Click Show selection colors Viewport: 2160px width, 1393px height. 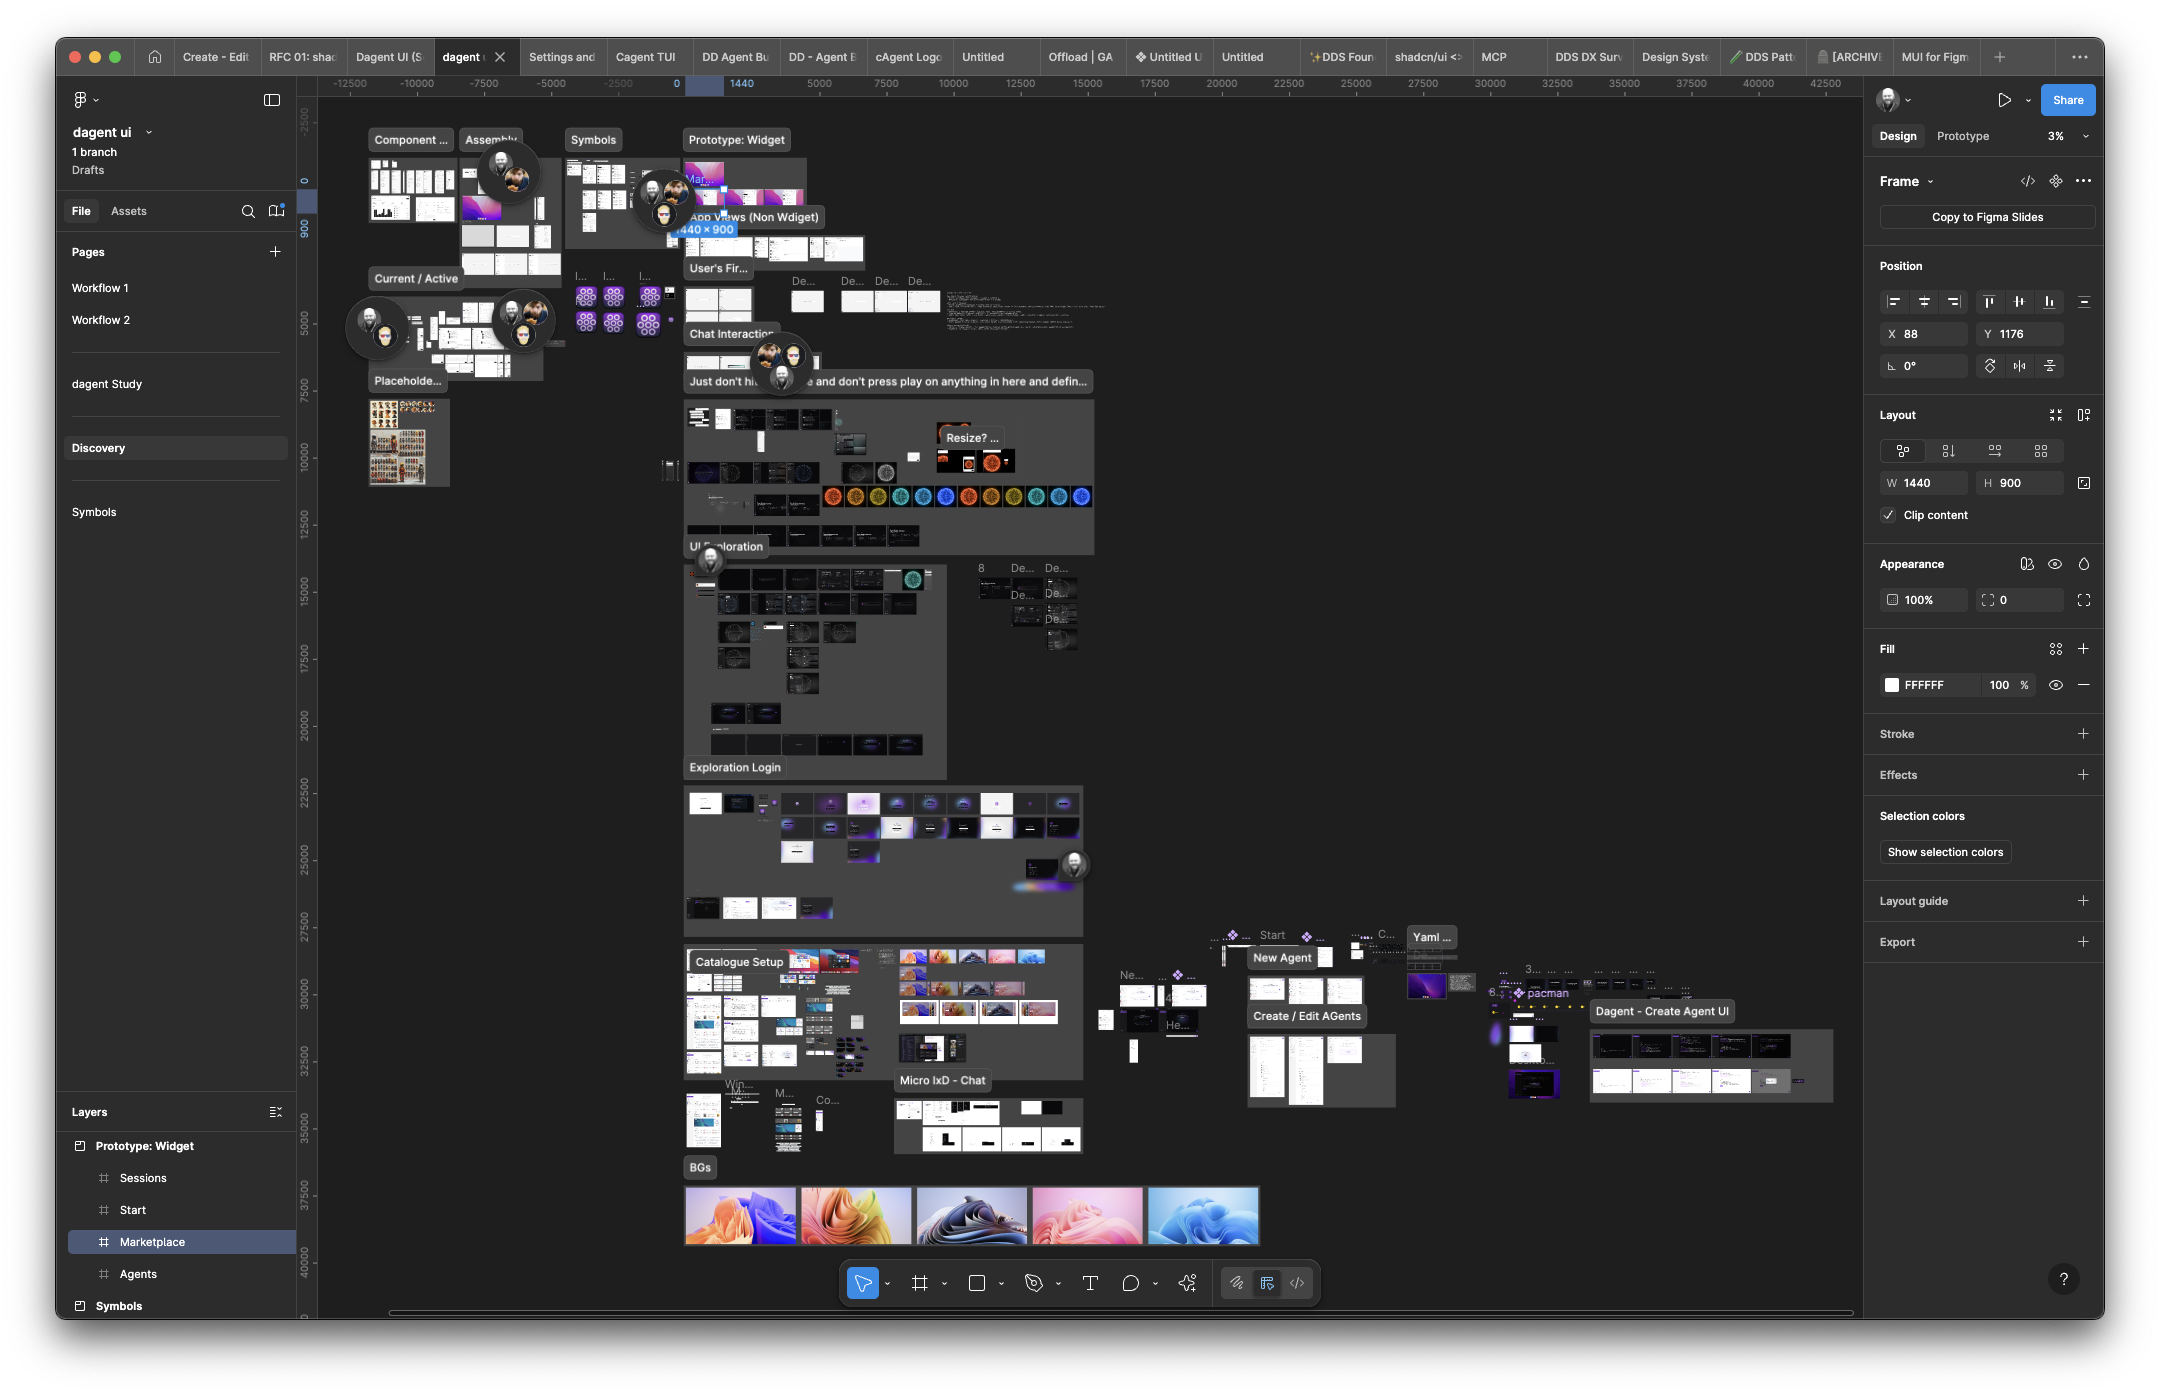click(x=1945, y=852)
